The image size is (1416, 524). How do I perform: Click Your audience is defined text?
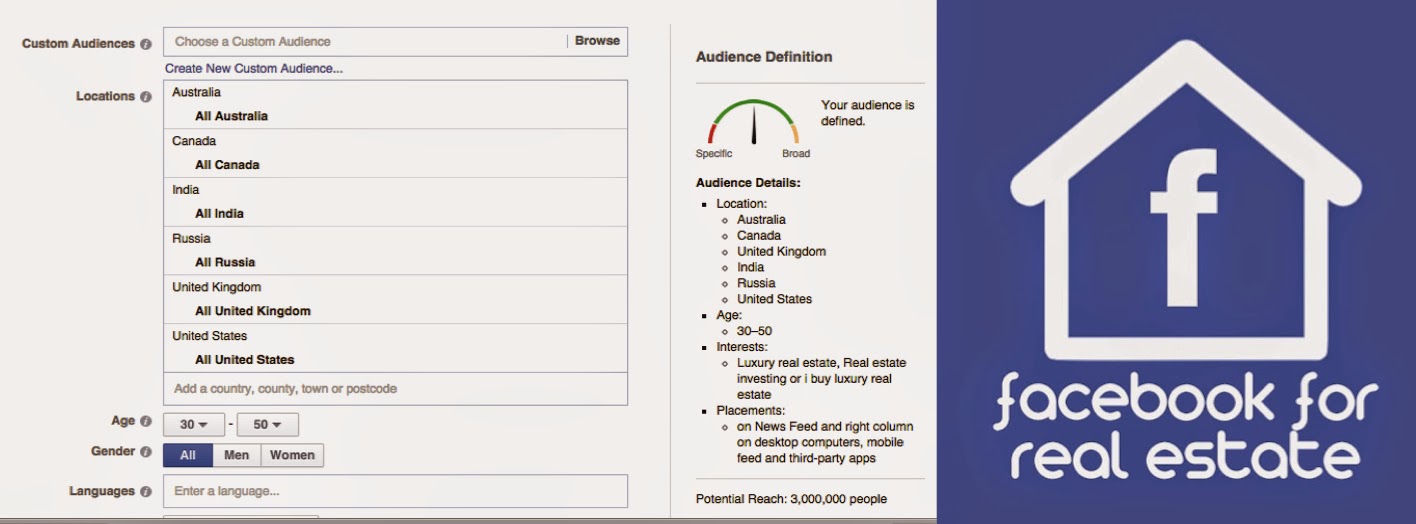(x=868, y=113)
